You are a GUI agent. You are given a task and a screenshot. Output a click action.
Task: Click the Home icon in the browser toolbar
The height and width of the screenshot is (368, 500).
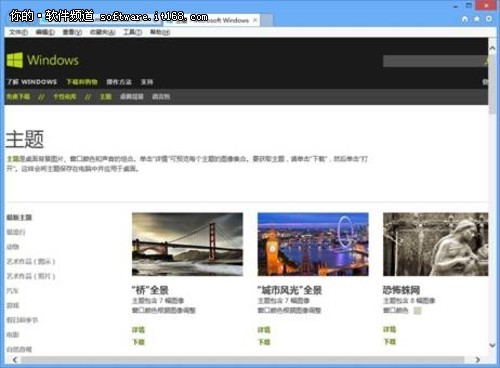pyautogui.click(x=465, y=19)
